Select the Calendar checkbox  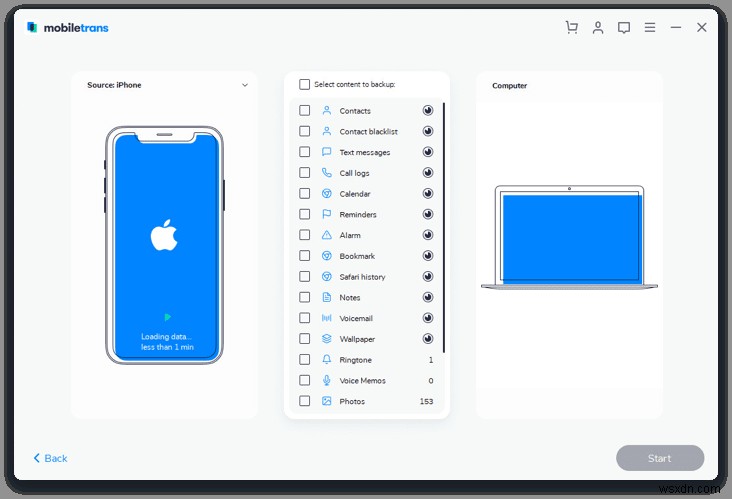coord(304,193)
